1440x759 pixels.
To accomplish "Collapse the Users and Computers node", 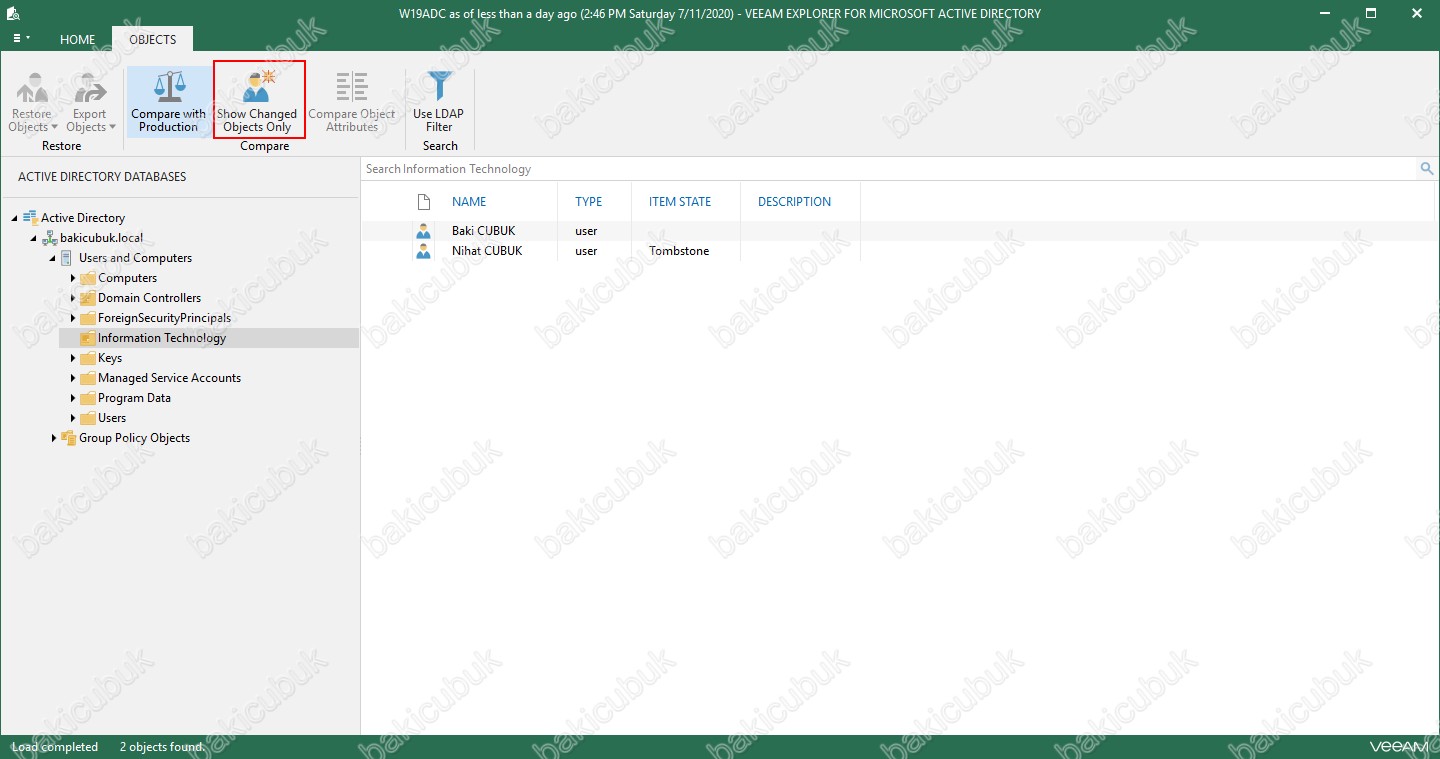I will click(x=52, y=258).
